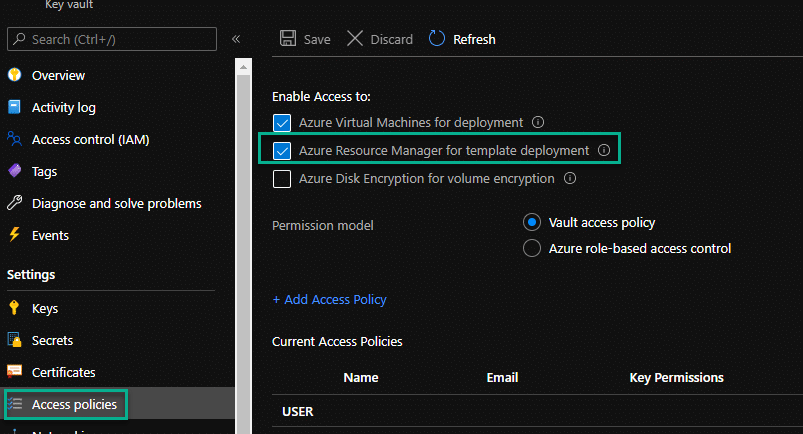Click the Key Permissions column header
Screen dimensions: 803x434
(677, 378)
